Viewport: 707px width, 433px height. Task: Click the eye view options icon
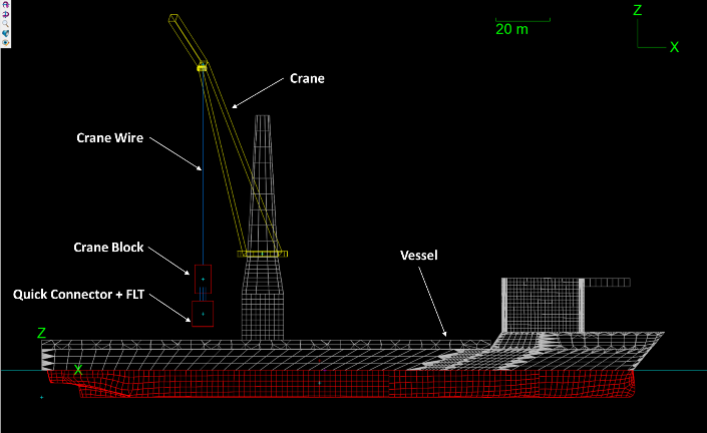pyautogui.click(x=5, y=43)
